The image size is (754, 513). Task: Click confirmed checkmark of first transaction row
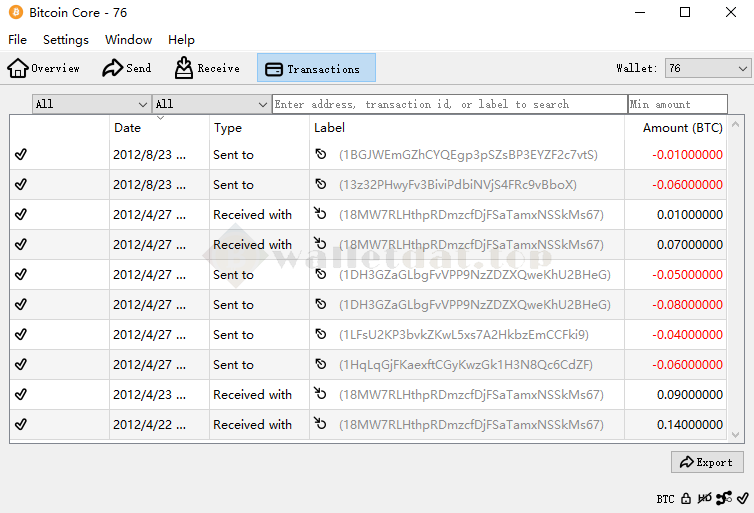[x=21, y=155]
